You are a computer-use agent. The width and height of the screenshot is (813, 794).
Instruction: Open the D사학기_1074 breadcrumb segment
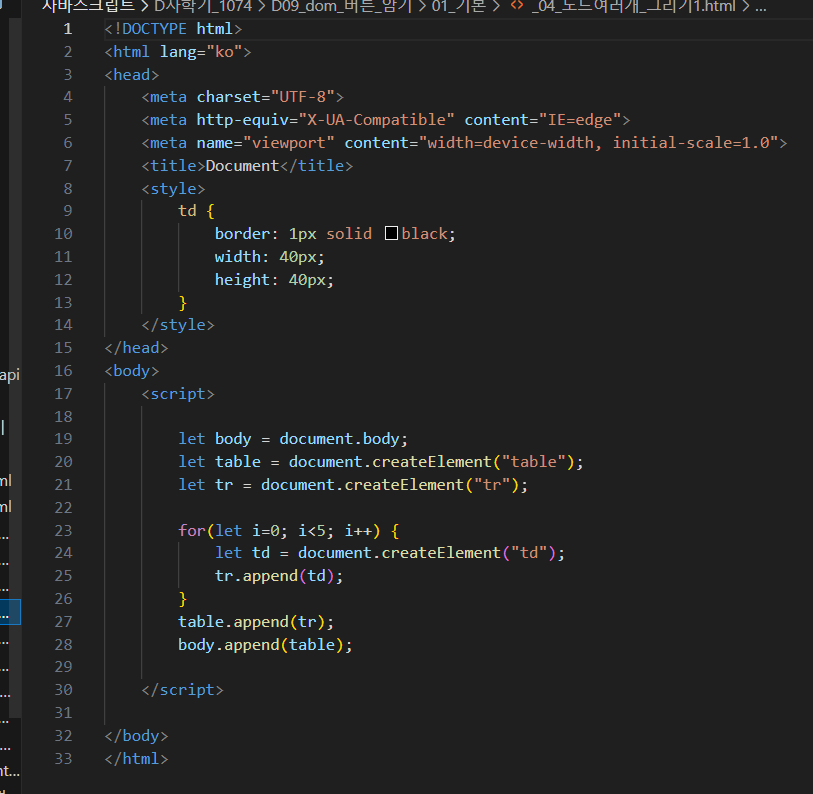pyautogui.click(x=203, y=6)
